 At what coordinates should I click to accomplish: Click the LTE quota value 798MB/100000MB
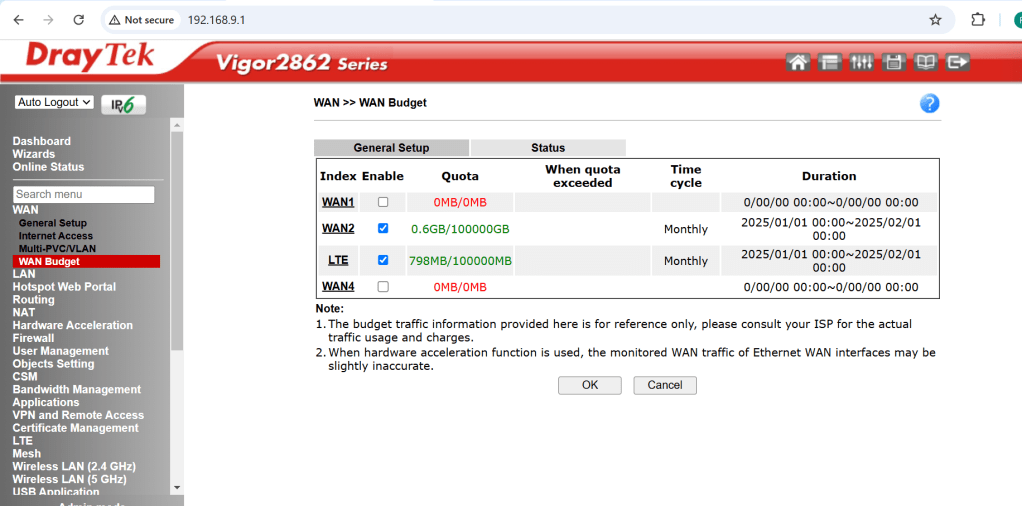[460, 261]
